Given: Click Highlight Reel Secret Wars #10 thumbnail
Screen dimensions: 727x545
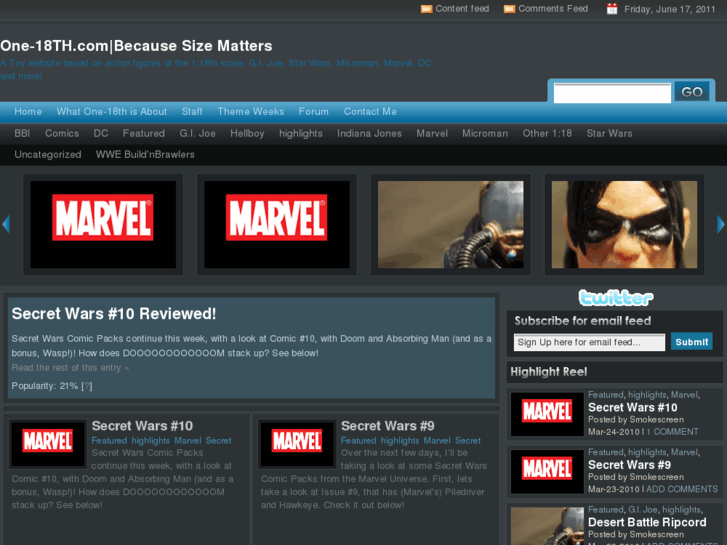Looking at the screenshot, I should 547,414.
